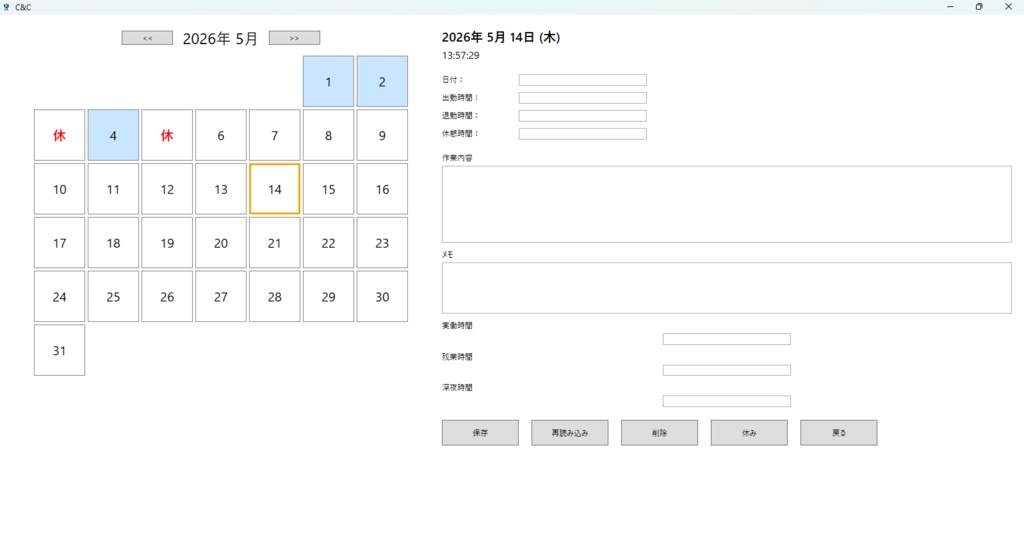Select today's day 14 with orange border

[274, 189]
